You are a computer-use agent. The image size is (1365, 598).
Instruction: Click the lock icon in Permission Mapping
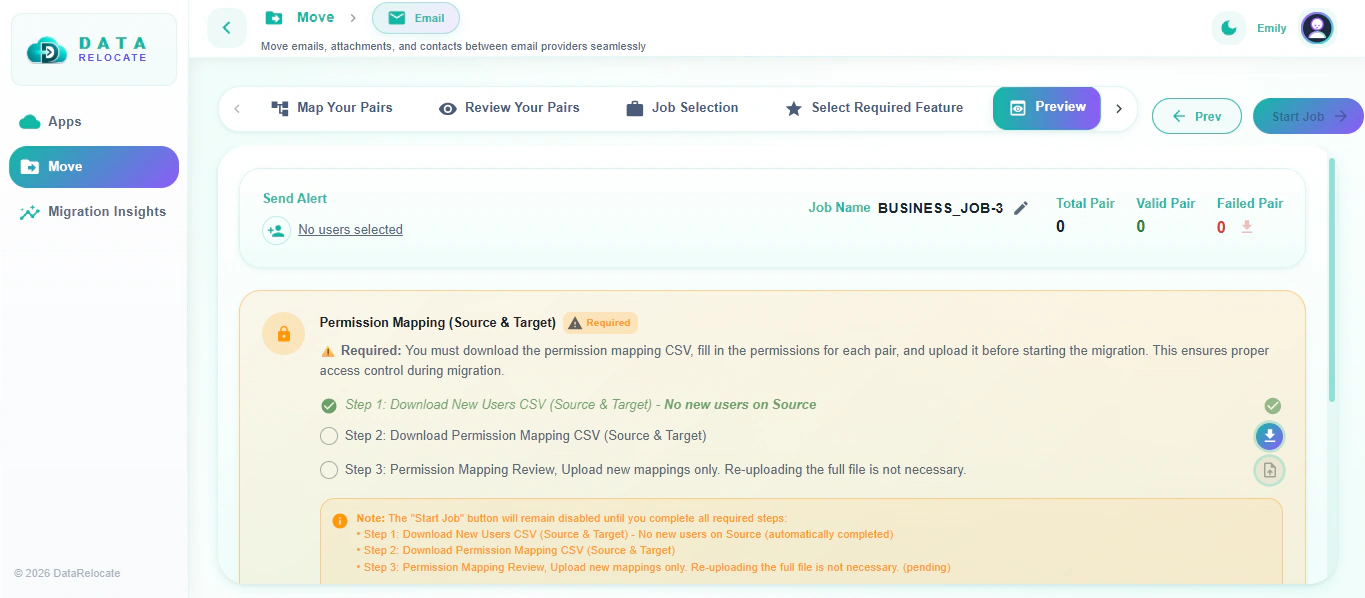[x=284, y=333]
